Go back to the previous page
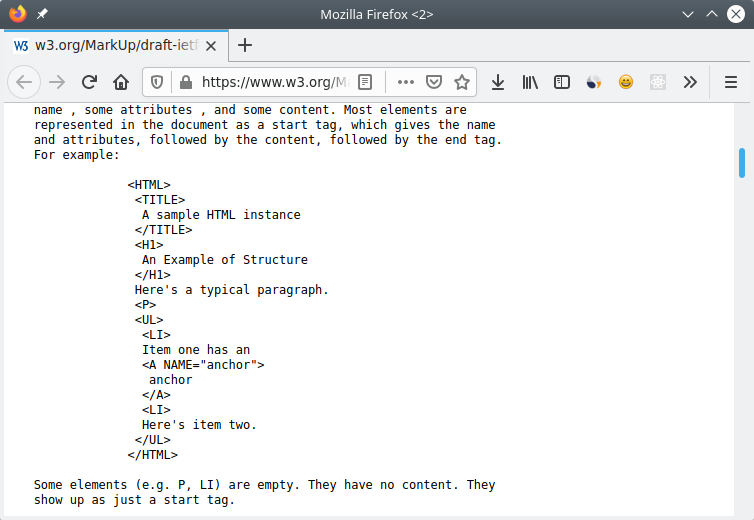Image resolution: width=754 pixels, height=520 pixels. [x=24, y=82]
